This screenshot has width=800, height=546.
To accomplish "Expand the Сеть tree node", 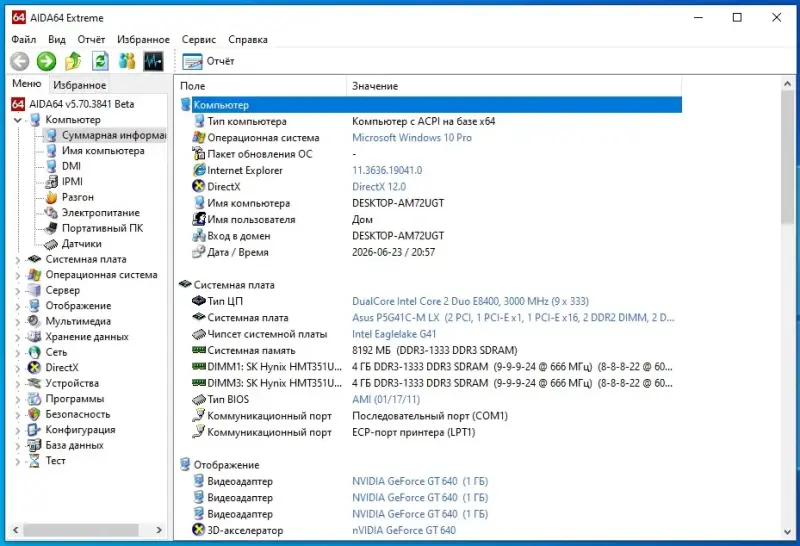I will [18, 353].
